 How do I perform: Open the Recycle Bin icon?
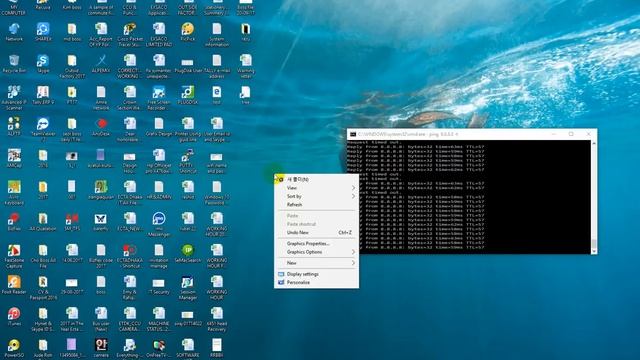(x=14, y=64)
